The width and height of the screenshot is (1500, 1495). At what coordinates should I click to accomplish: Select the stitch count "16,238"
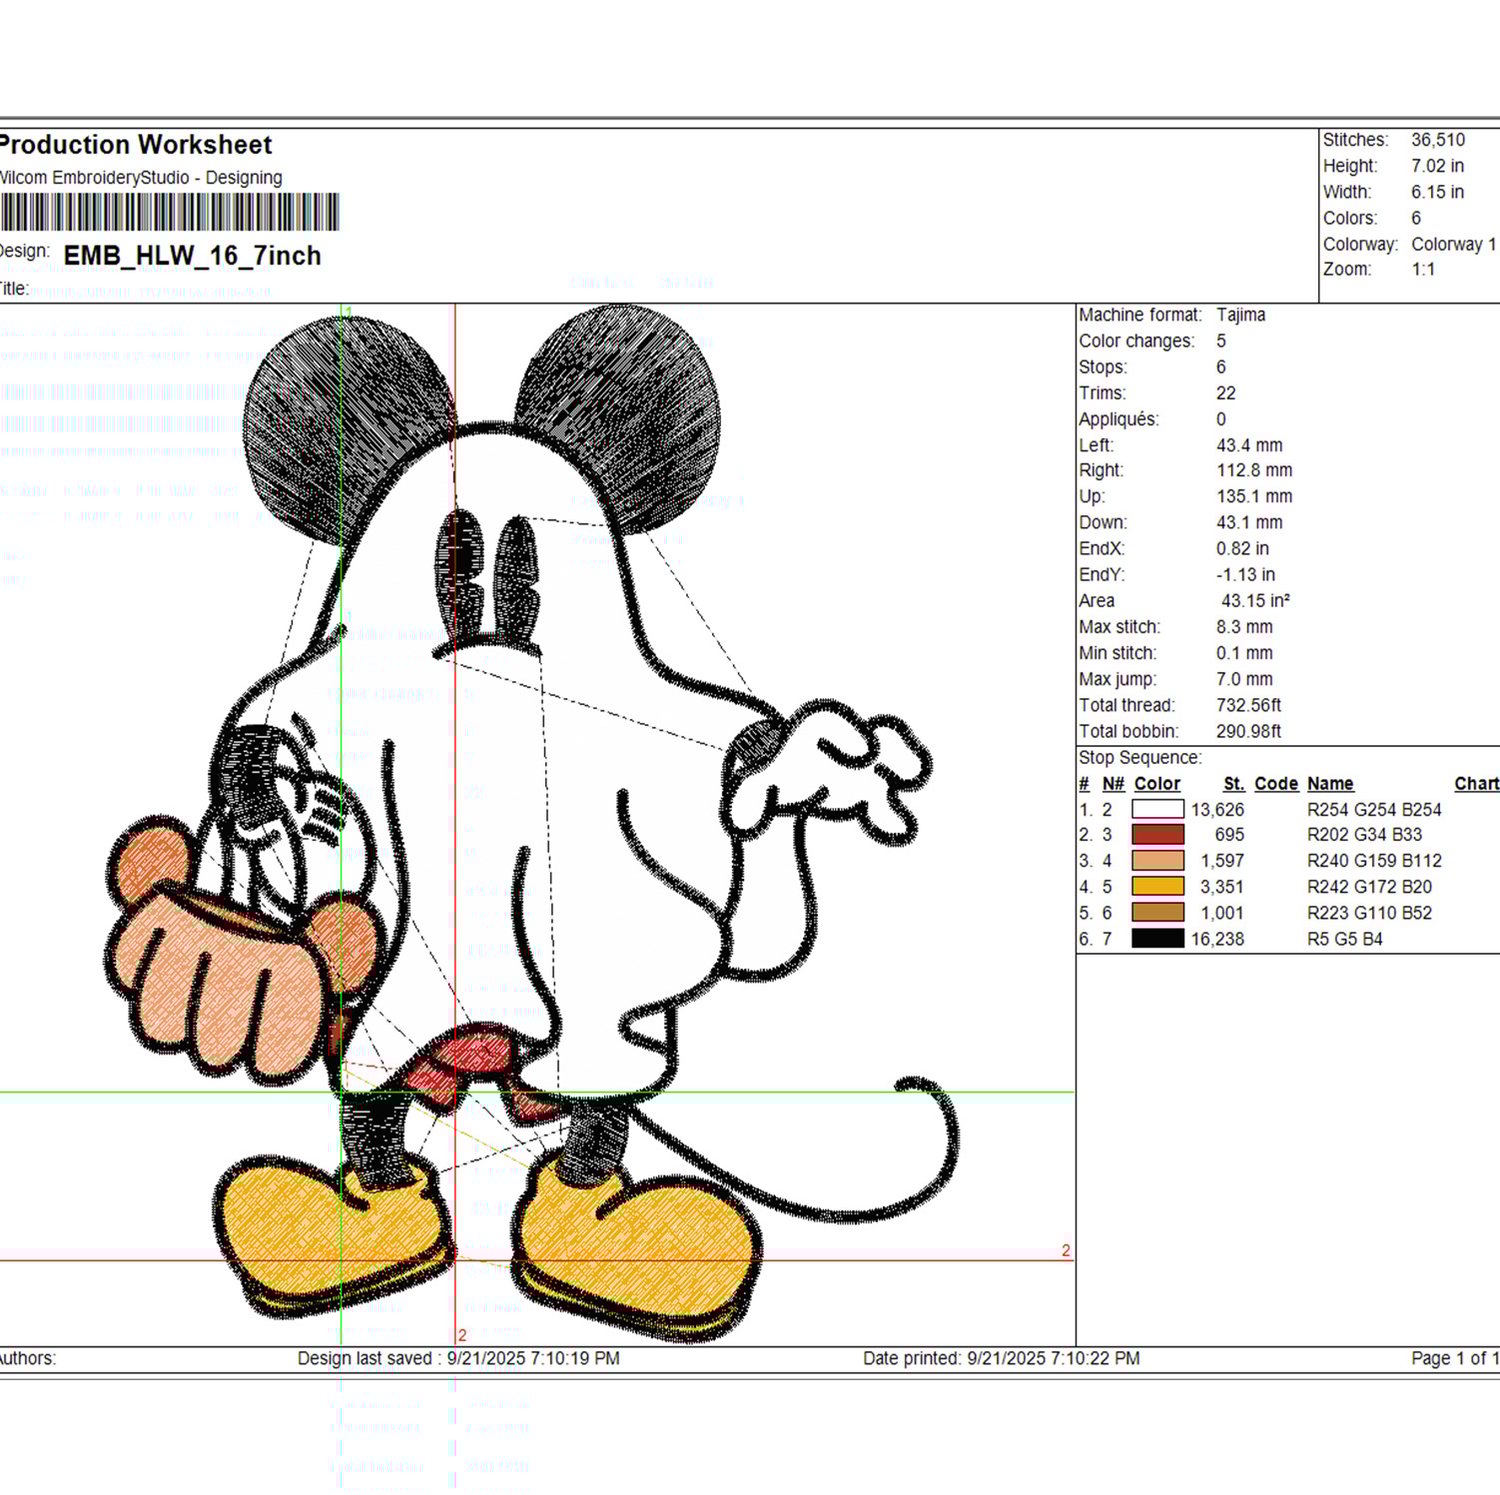click(x=1217, y=939)
